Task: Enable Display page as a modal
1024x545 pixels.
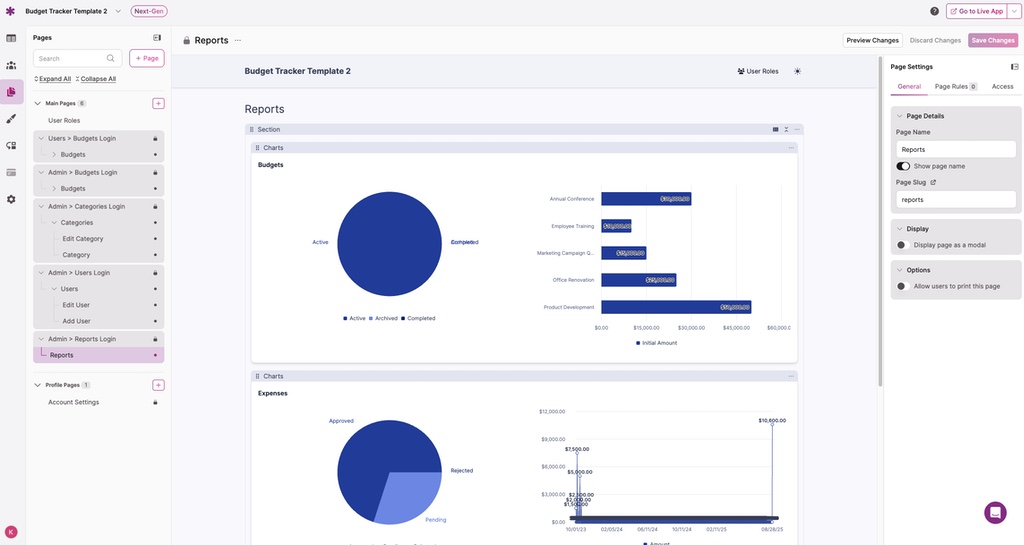Action: click(901, 245)
